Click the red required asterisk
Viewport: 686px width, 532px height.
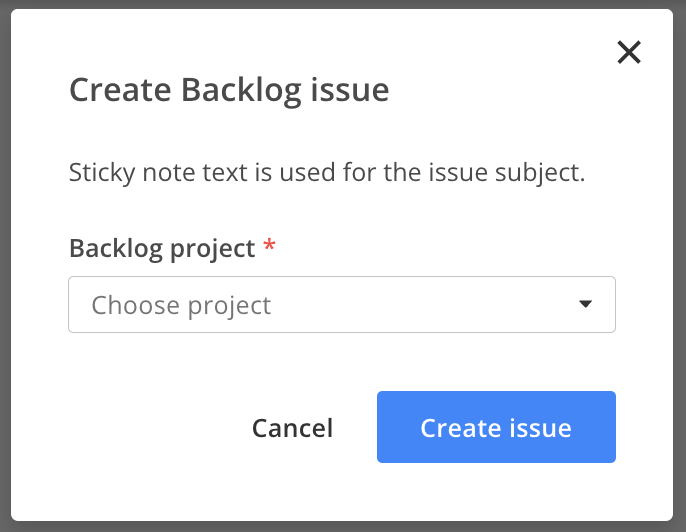[x=269, y=245]
